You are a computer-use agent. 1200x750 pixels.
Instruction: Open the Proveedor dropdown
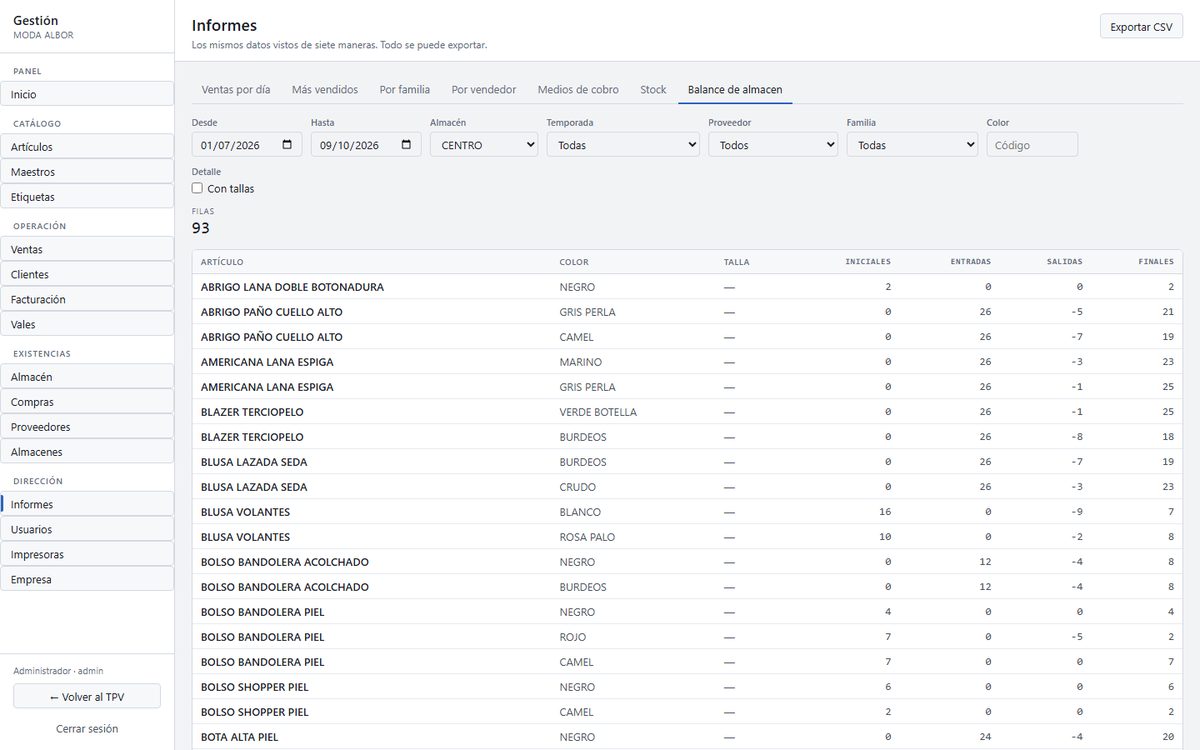pyautogui.click(x=773, y=145)
